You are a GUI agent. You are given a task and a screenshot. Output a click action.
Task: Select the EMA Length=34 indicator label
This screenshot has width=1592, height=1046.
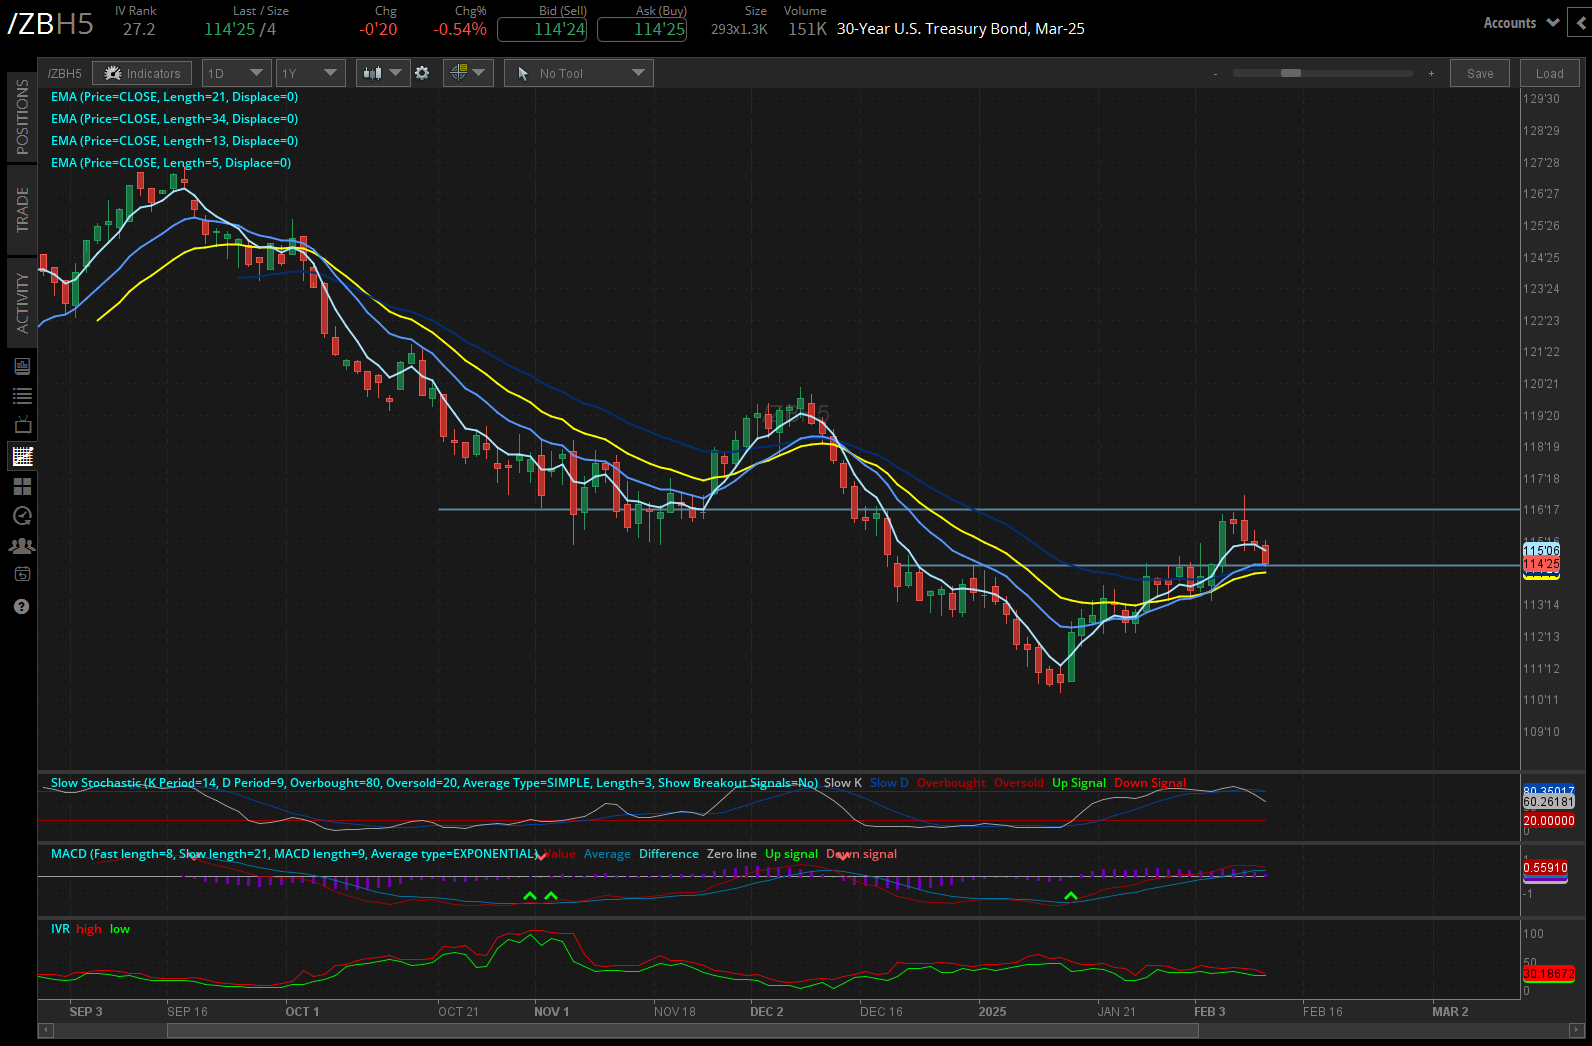(174, 119)
